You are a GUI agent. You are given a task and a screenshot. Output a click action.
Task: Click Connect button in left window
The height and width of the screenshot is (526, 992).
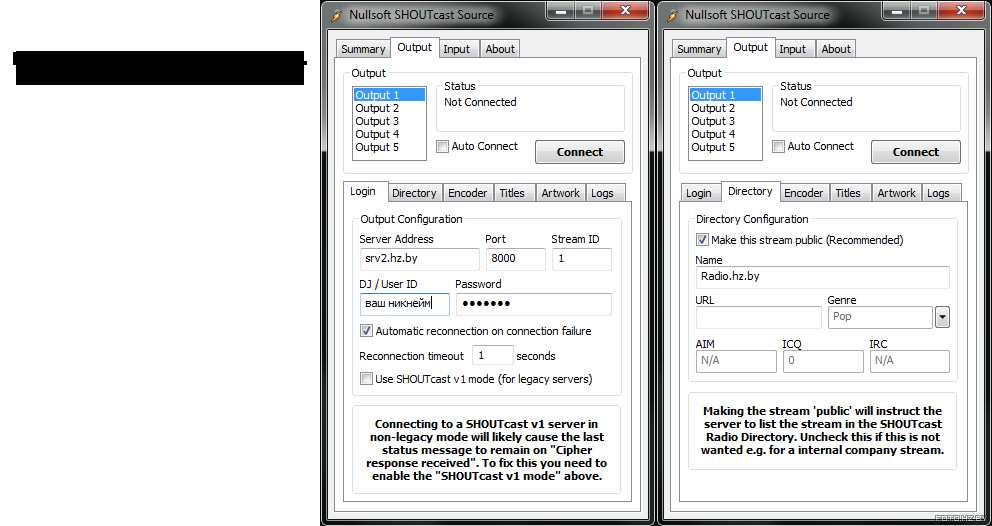(x=580, y=152)
